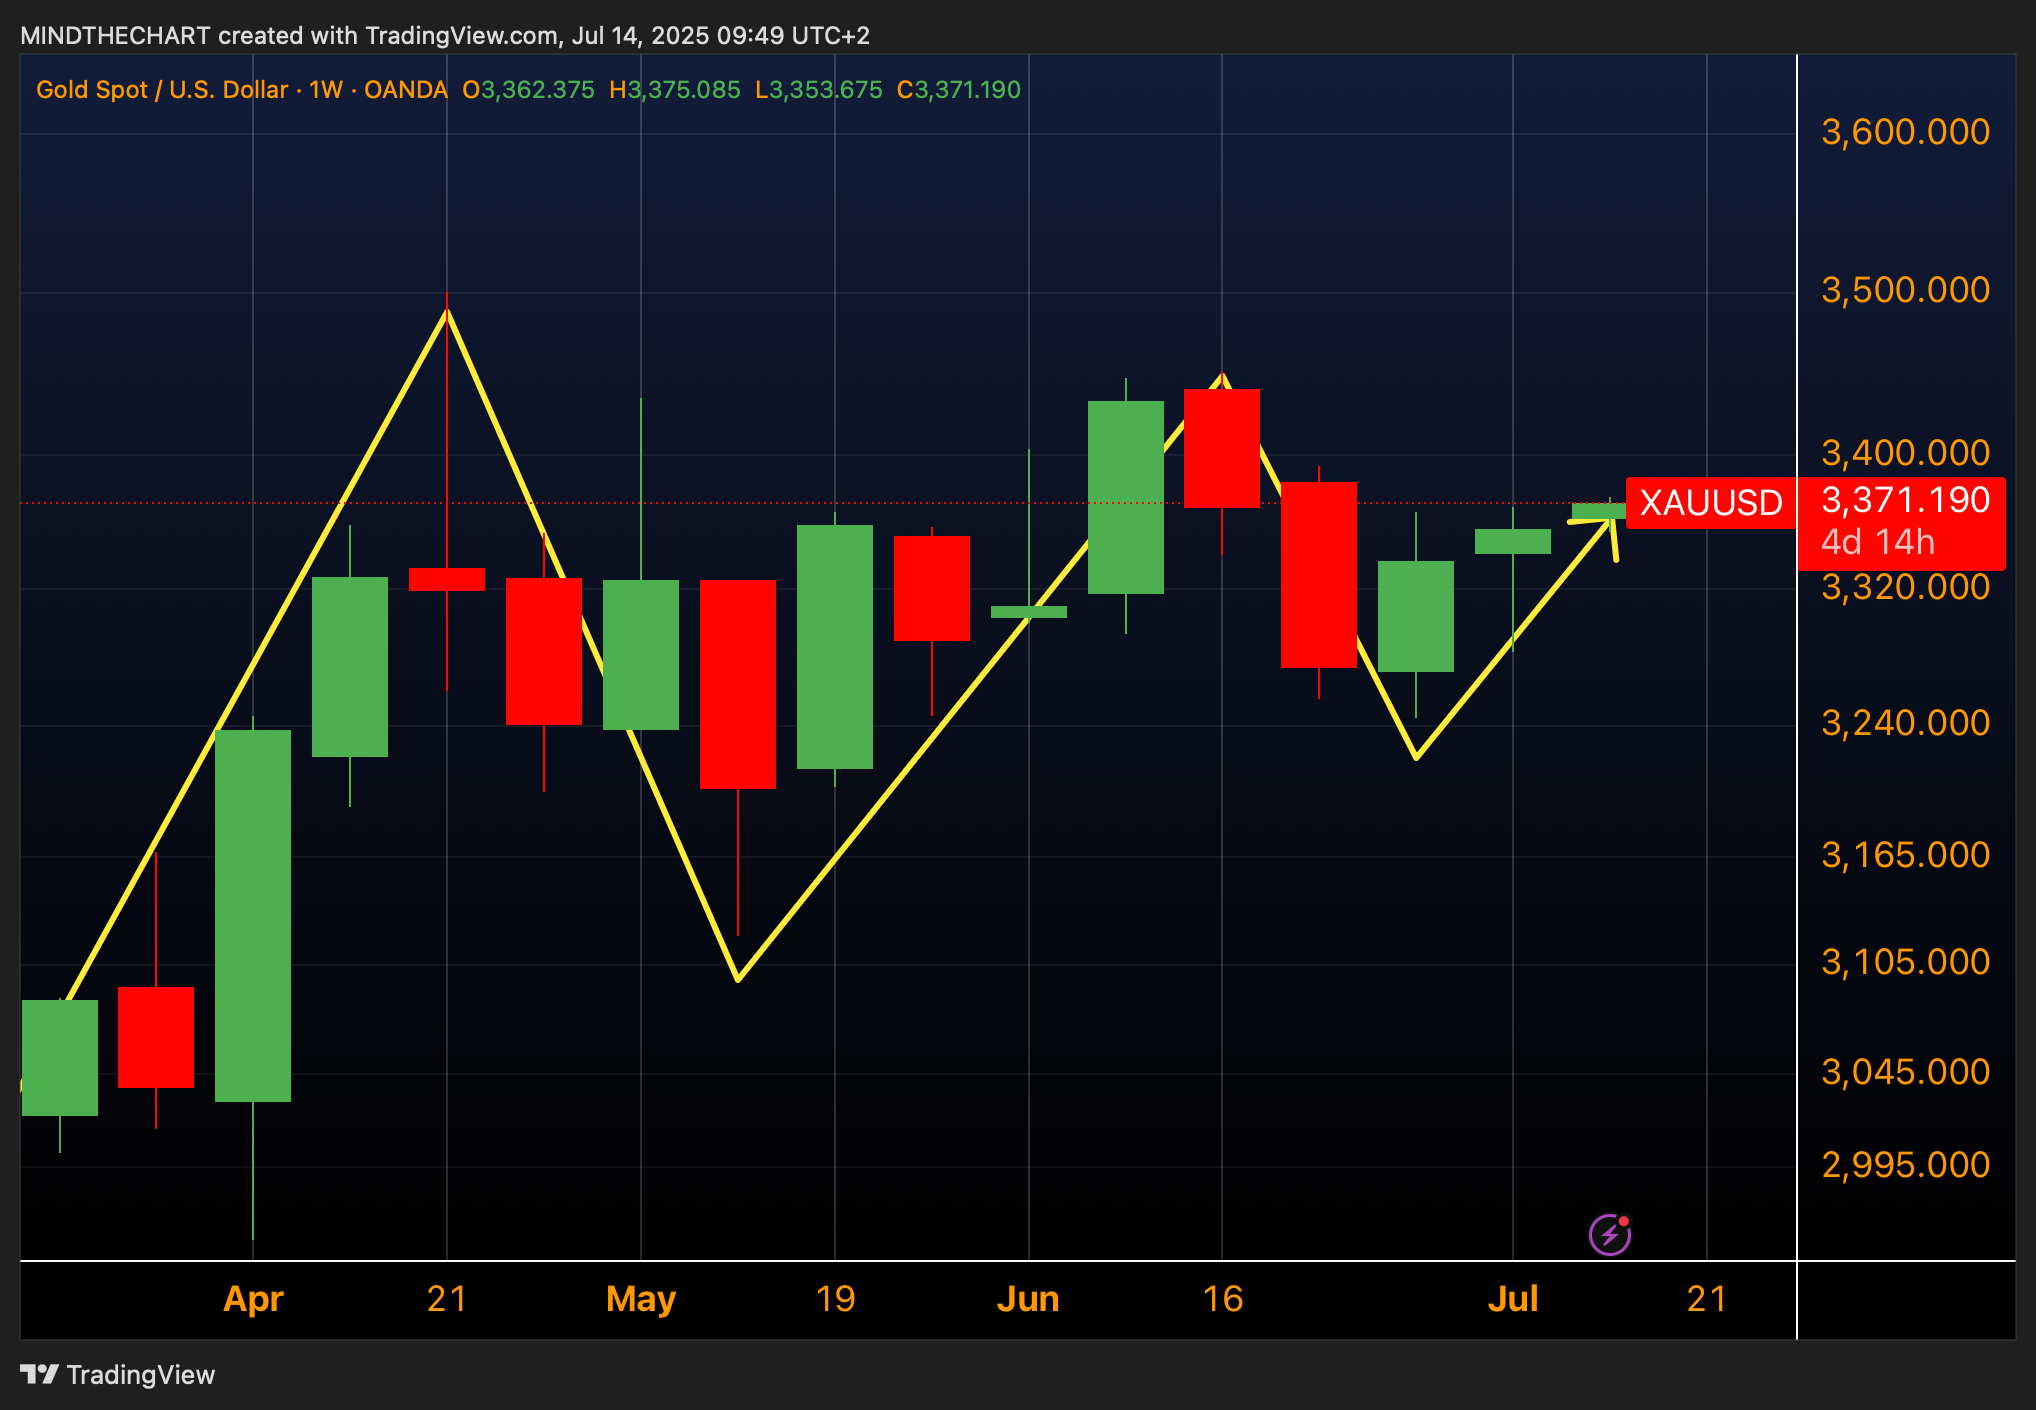Click the 3,165.000 price axis label
The image size is (2036, 1410).
pyautogui.click(x=1905, y=855)
